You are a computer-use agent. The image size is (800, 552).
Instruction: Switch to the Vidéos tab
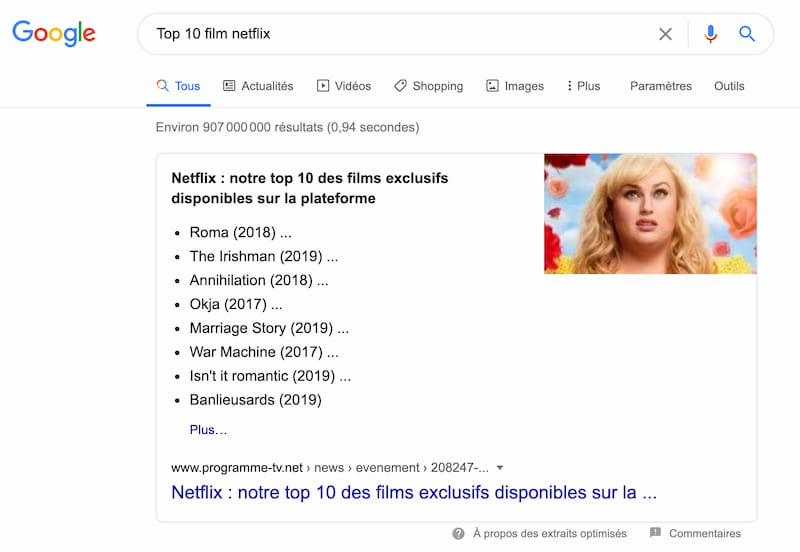pyautogui.click(x=344, y=86)
